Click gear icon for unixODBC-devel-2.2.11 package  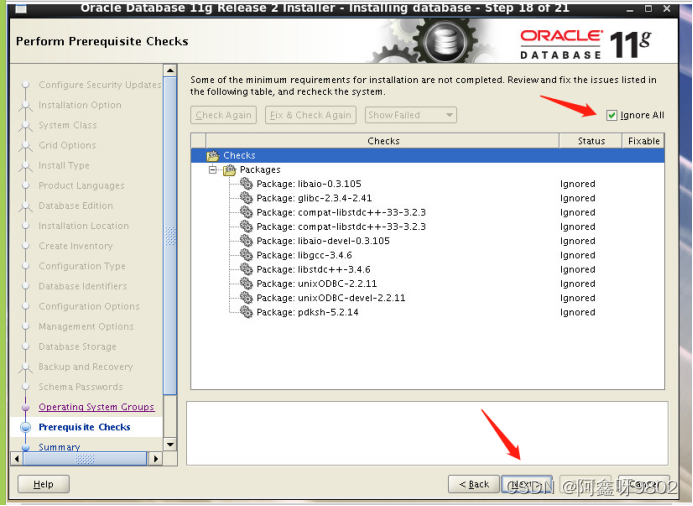click(x=246, y=298)
